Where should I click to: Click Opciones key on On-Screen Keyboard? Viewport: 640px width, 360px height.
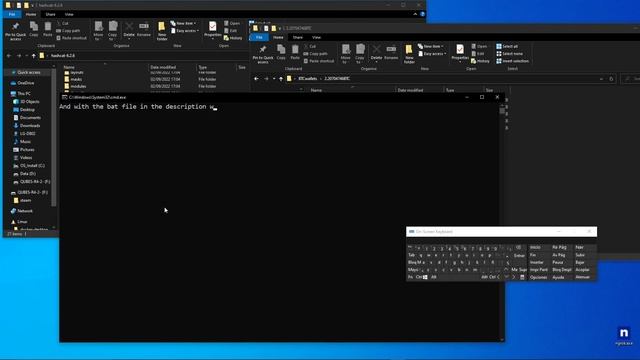pos(538,277)
